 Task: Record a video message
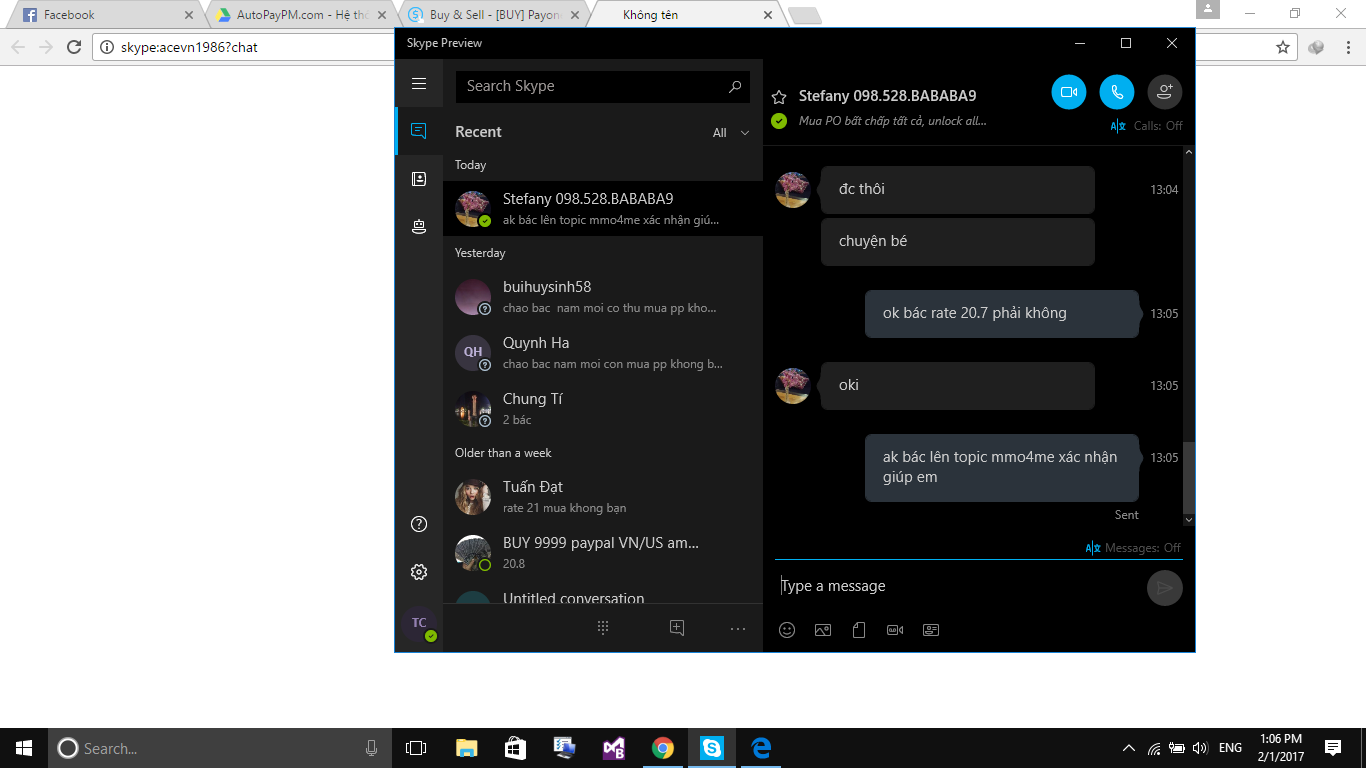pos(895,630)
